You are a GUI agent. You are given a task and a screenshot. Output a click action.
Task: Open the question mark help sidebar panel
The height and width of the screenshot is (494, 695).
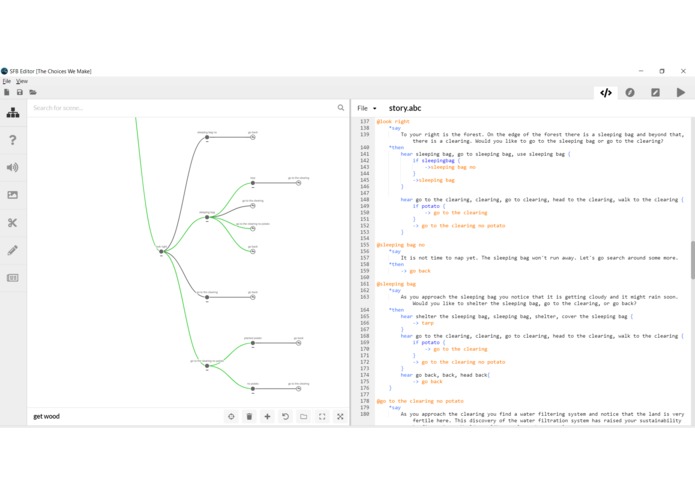(x=13, y=140)
